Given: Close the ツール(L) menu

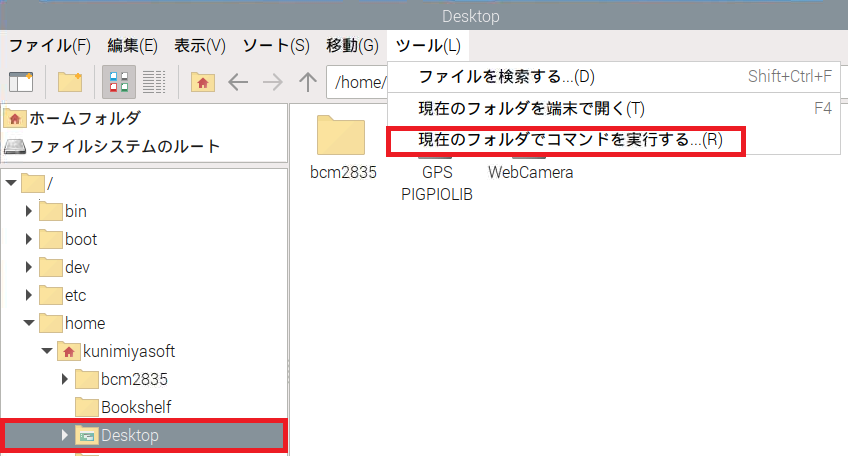Looking at the screenshot, I should 428,46.
